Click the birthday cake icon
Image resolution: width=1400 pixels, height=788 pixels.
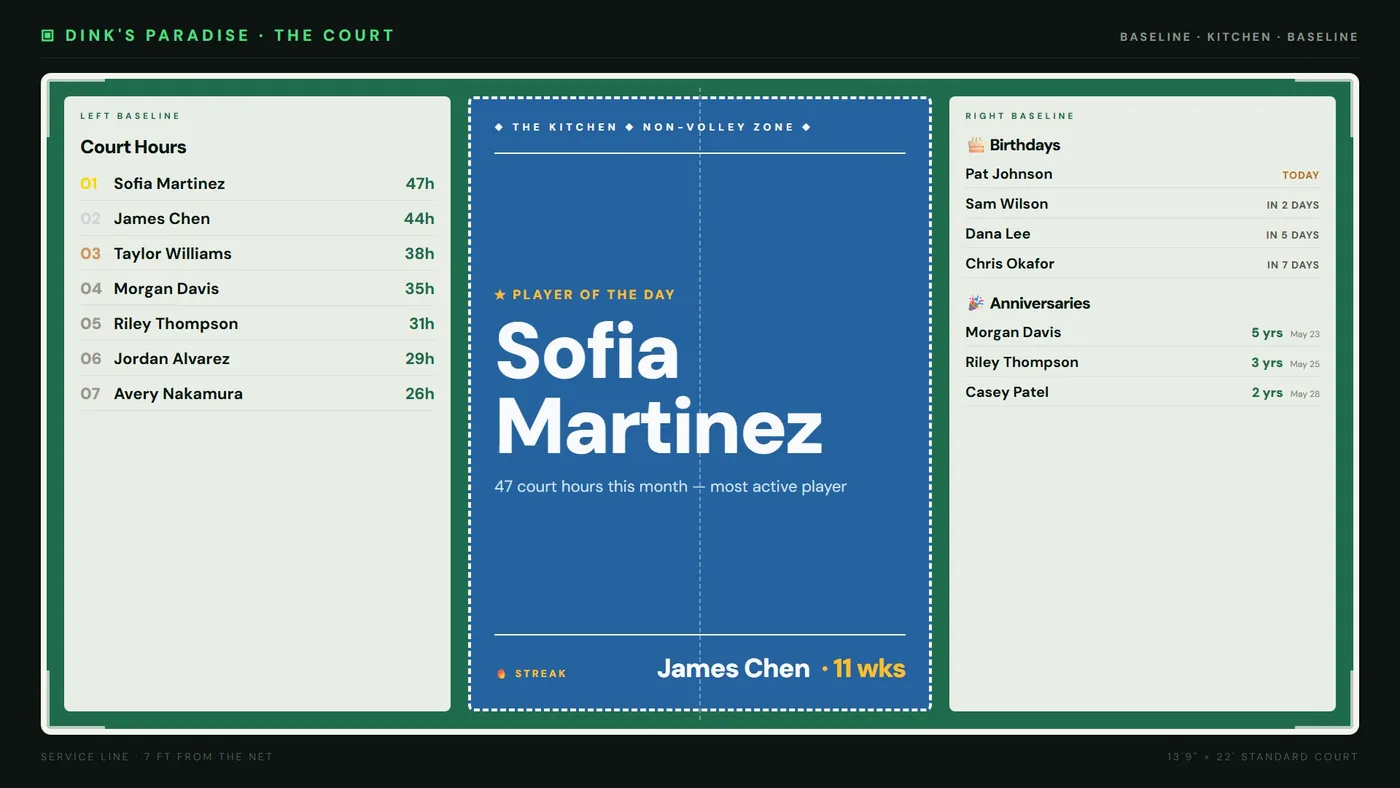(x=976, y=145)
